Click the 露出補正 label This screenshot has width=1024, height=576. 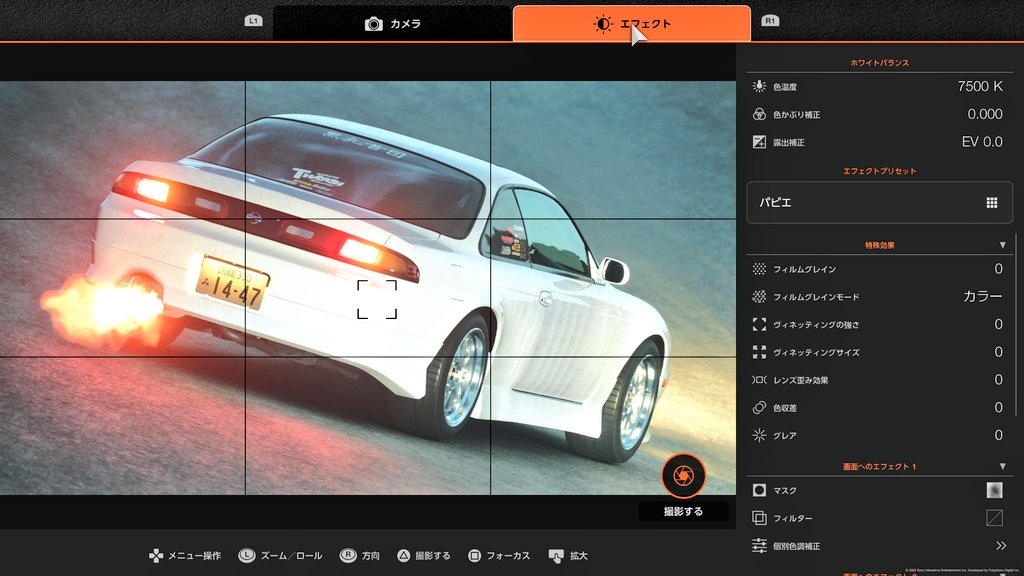[x=788, y=142]
